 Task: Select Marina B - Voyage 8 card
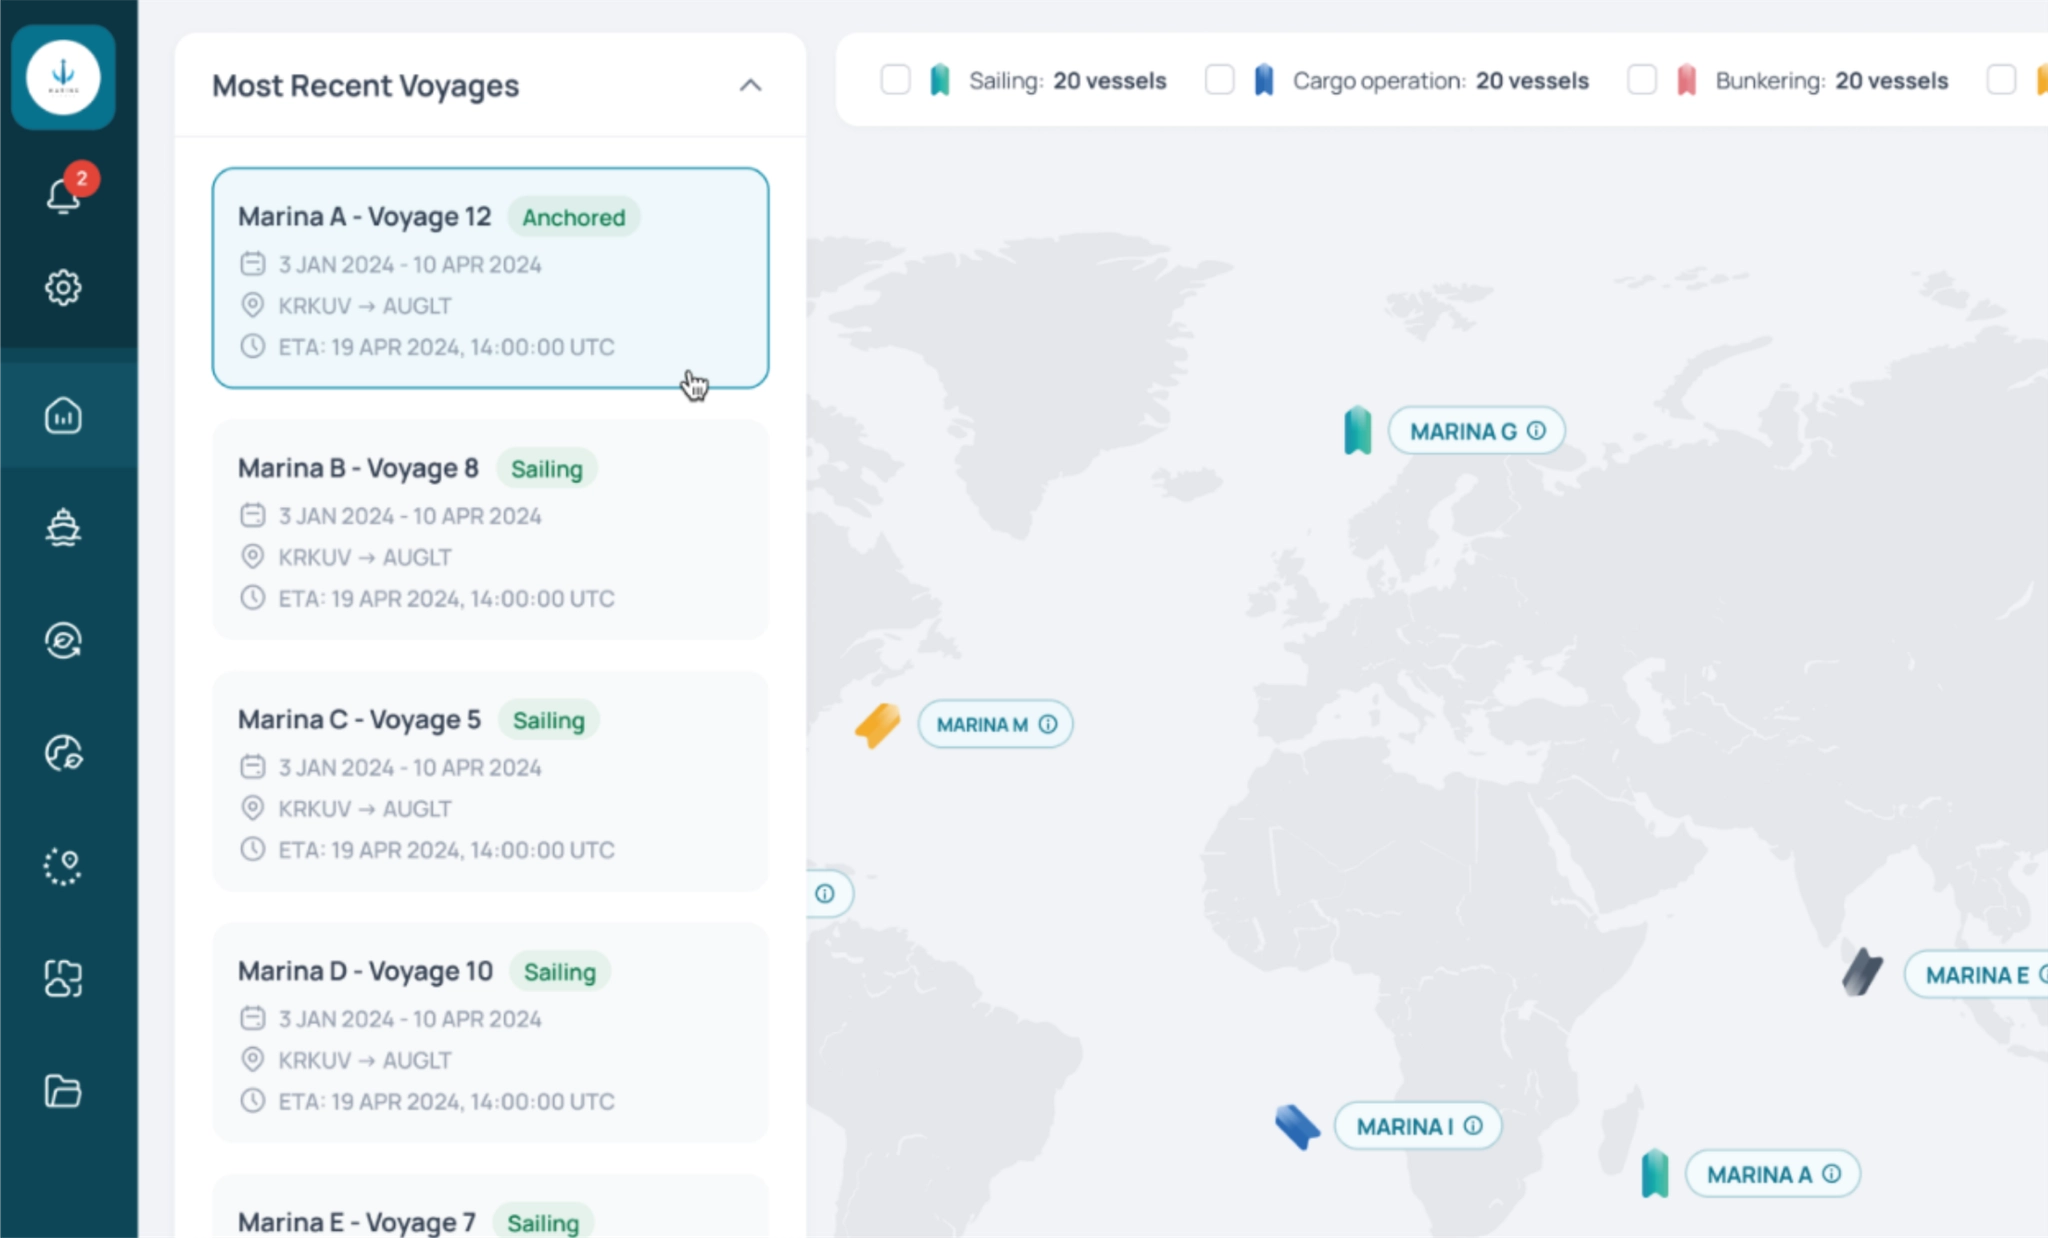click(x=490, y=530)
